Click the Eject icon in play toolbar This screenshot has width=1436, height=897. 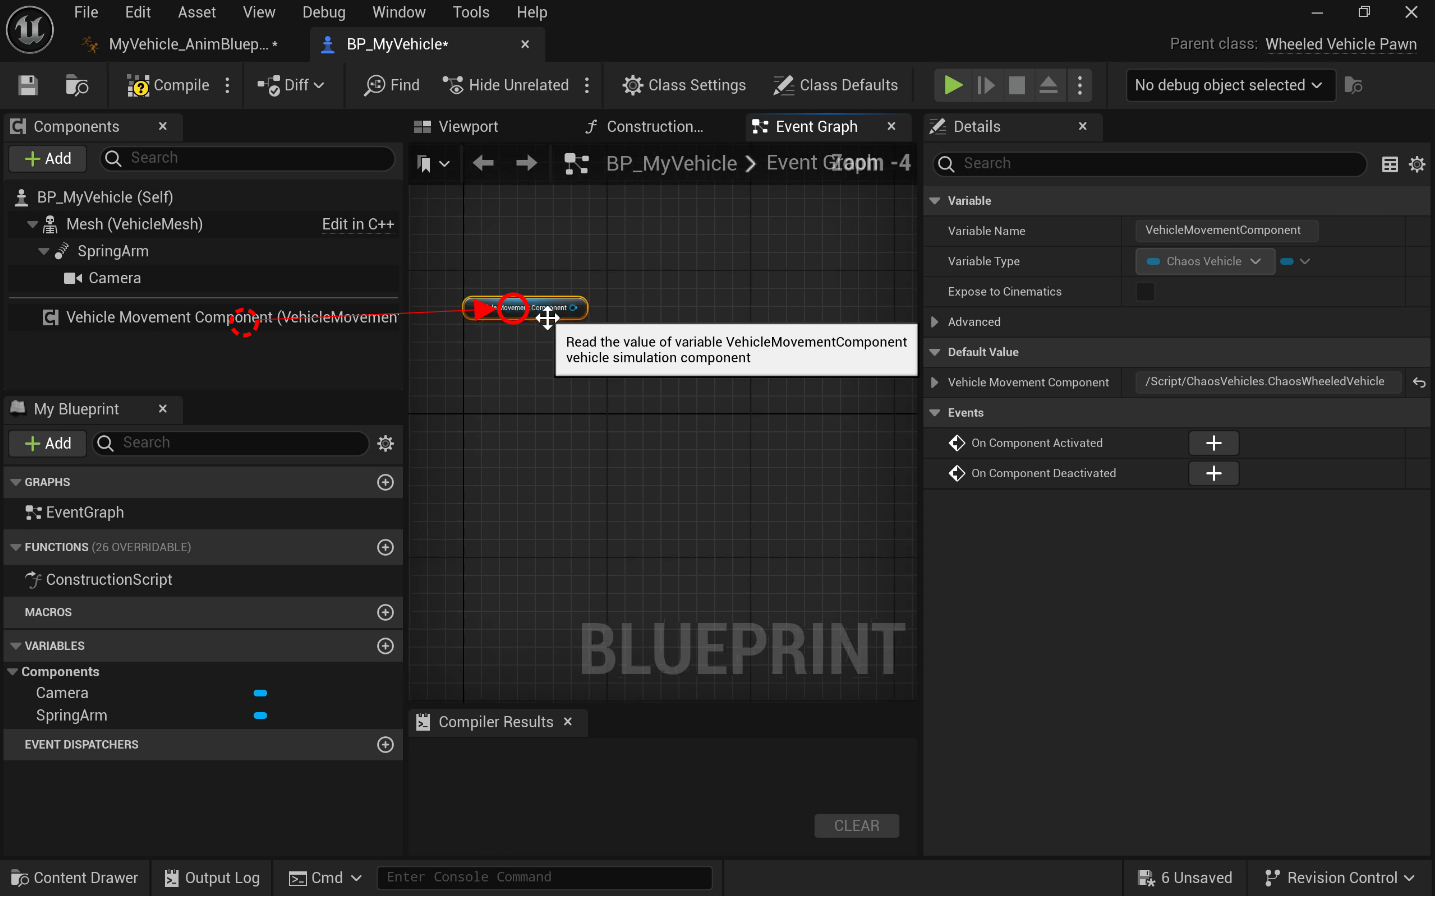tap(1048, 85)
